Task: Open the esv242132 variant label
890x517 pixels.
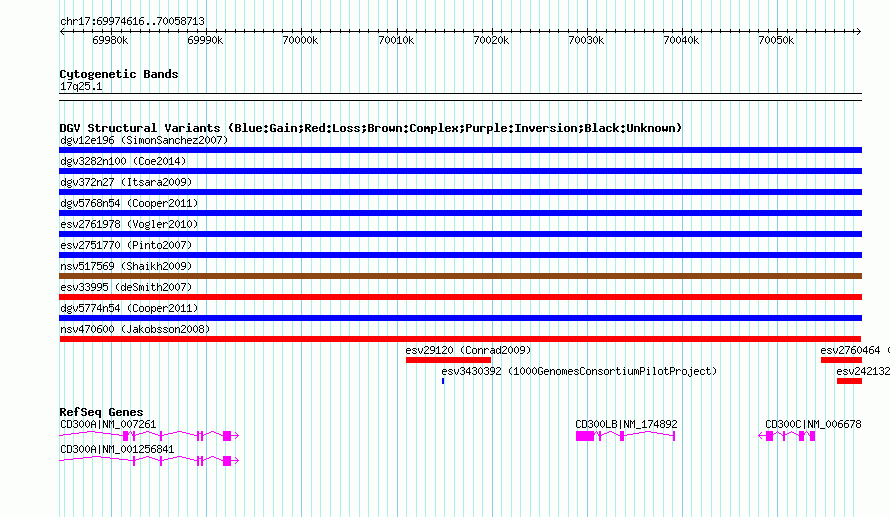Action: click(863, 371)
